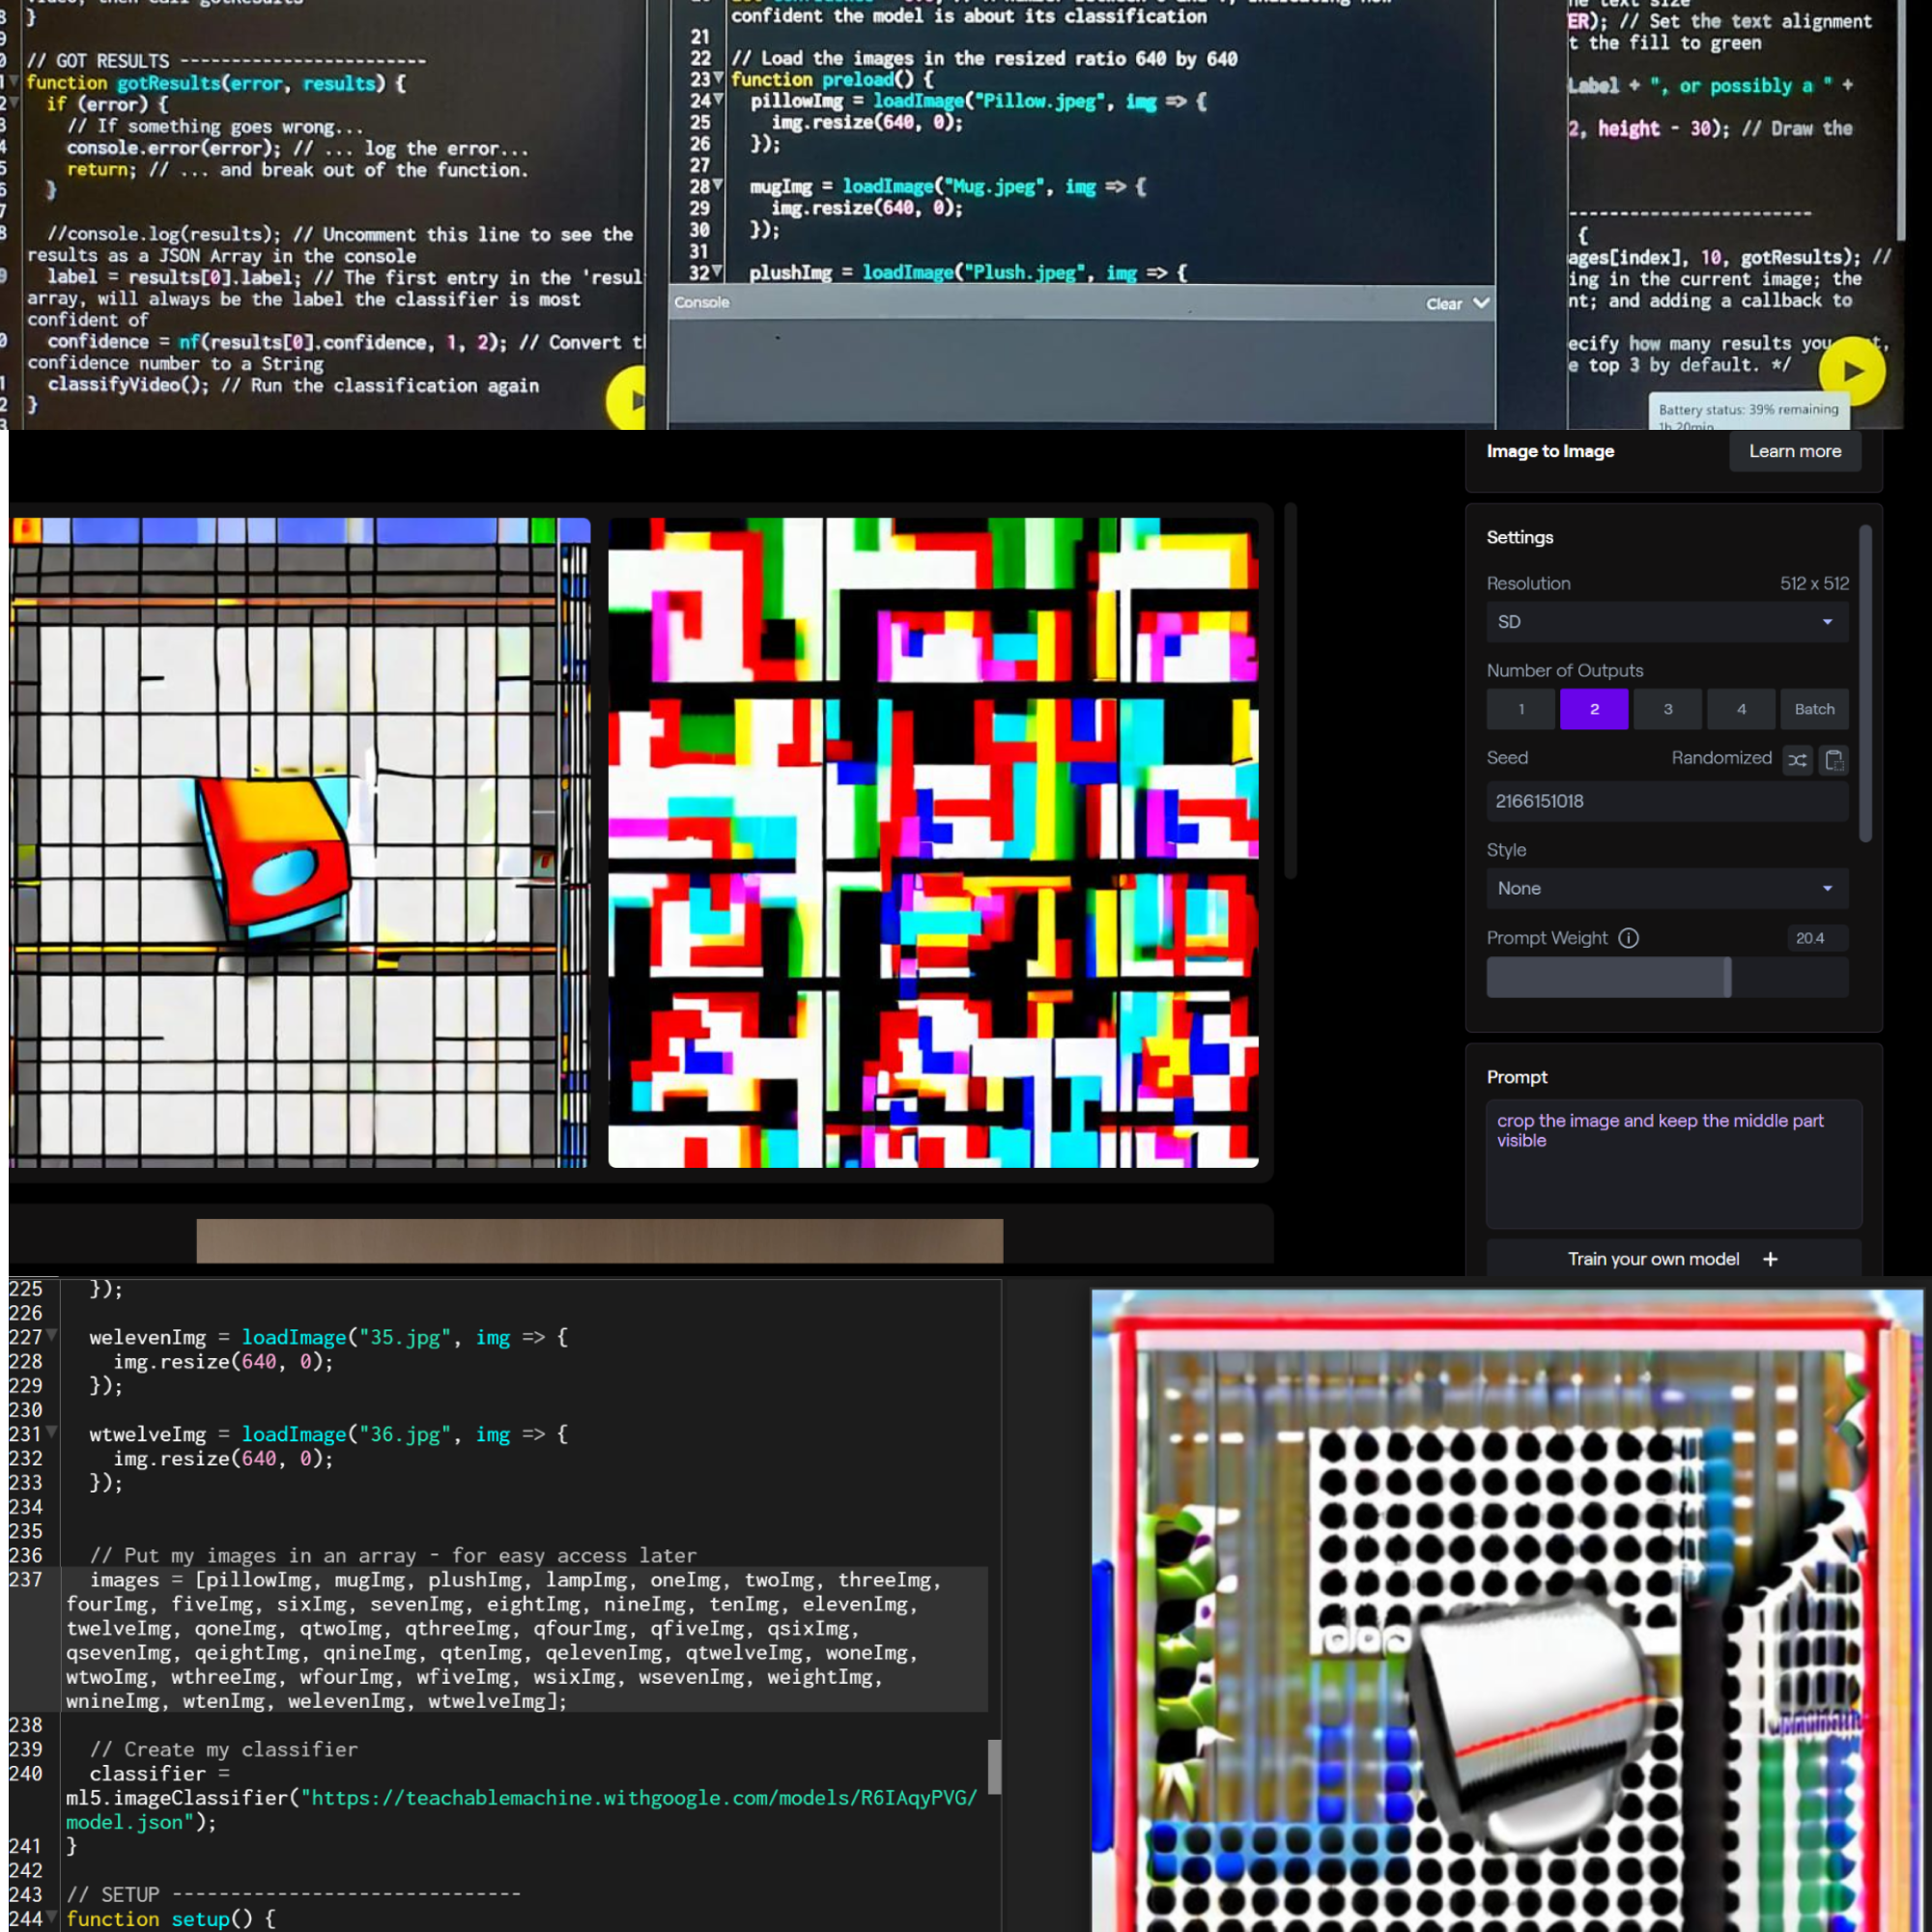This screenshot has height=1932, width=1932.
Task: Open the Style dropdown showing None
Action: point(1666,888)
